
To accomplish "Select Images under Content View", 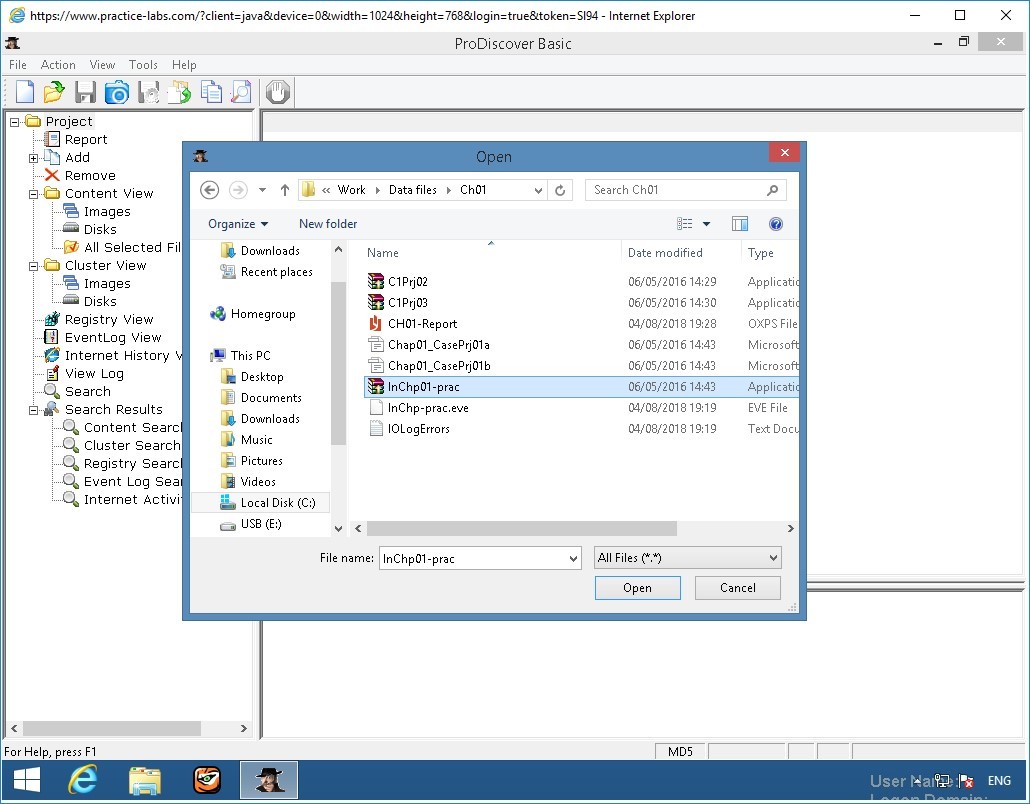I will tap(107, 212).
